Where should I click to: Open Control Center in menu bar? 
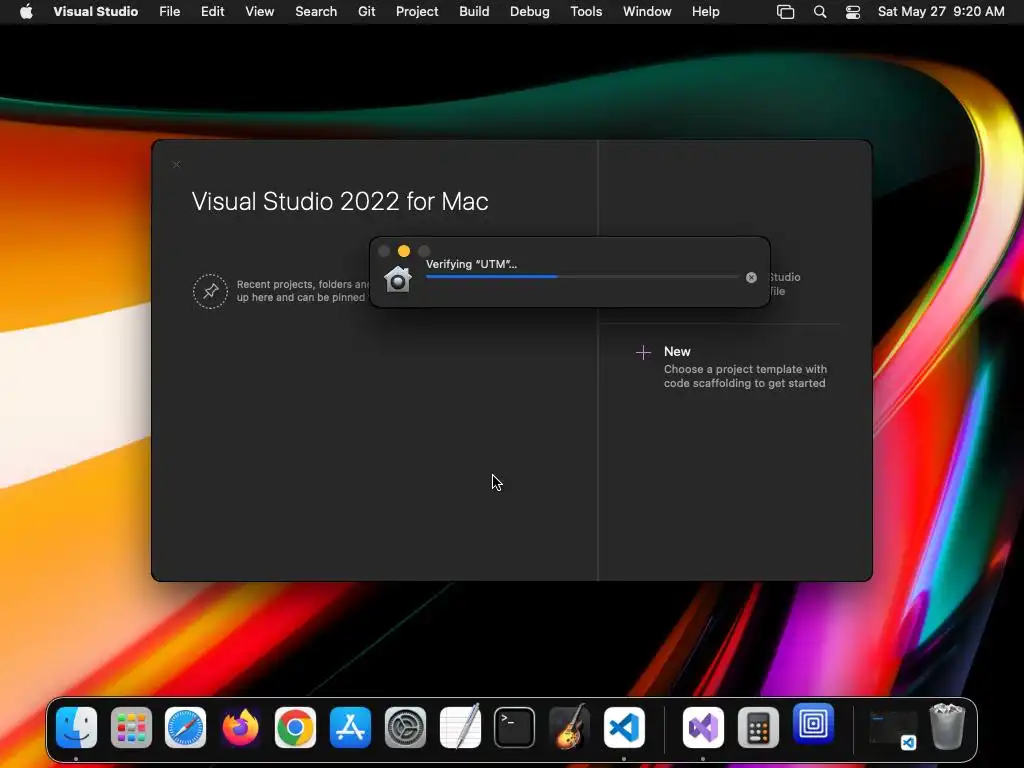[x=852, y=12]
